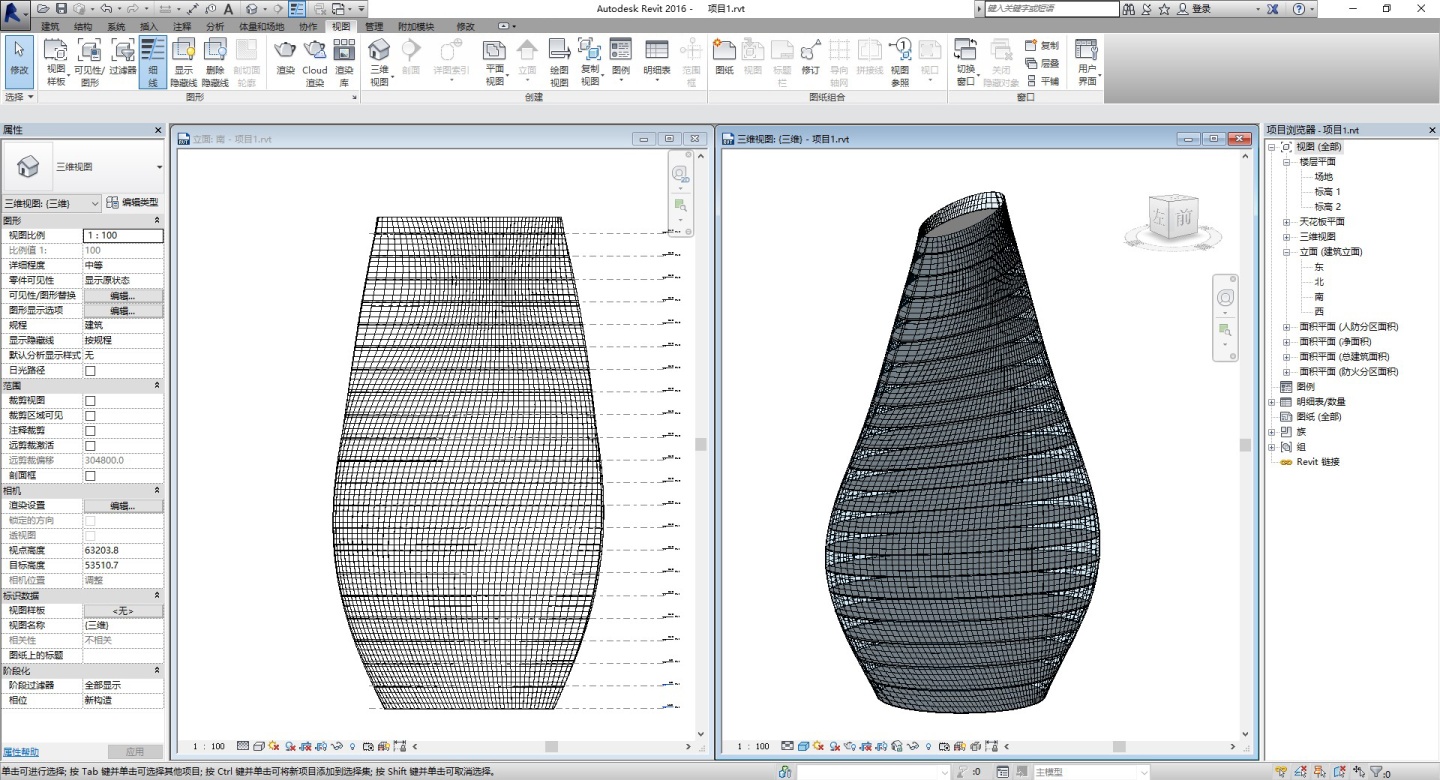Click the 绘图视图 (Drafting View) icon
The height and width of the screenshot is (780, 1440).
tap(559, 62)
